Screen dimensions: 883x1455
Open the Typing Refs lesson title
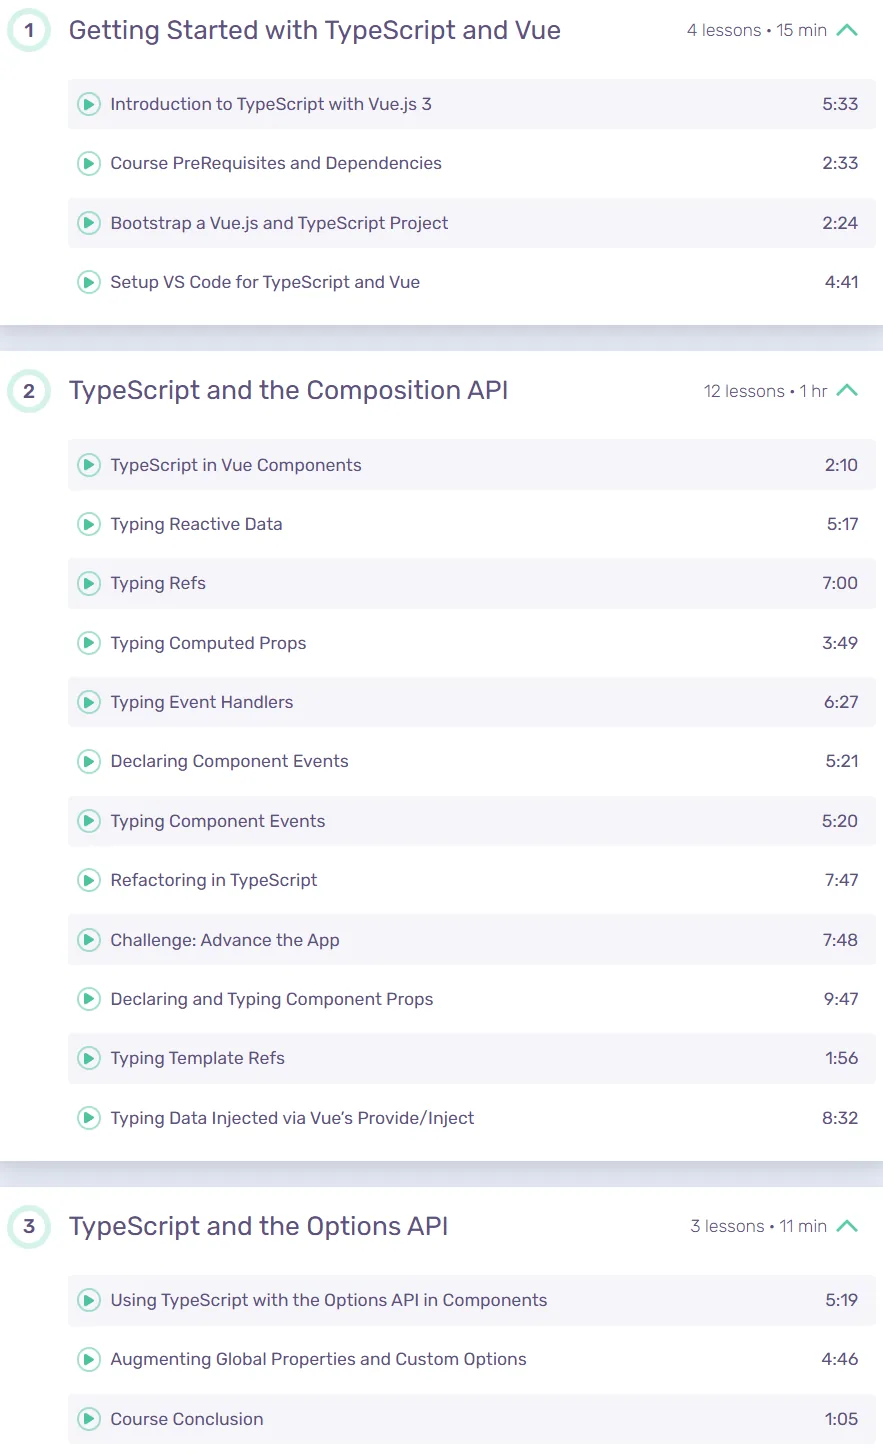[x=158, y=583]
